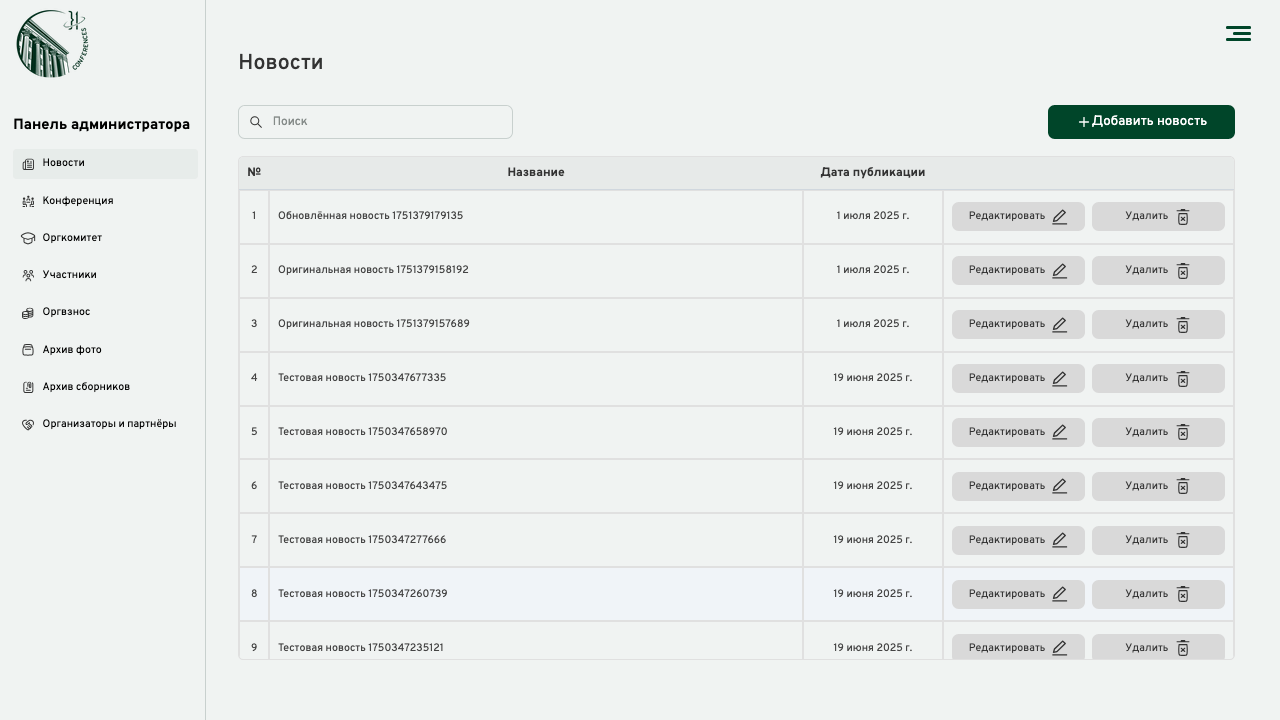Click the conference logo in the sidebar

[x=52, y=44]
